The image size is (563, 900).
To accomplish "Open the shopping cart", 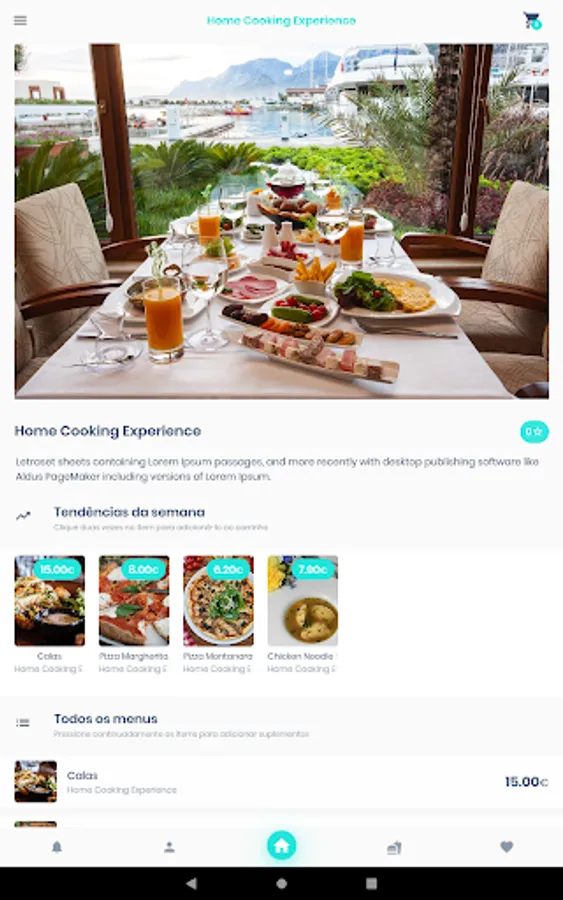I will pyautogui.click(x=532, y=21).
